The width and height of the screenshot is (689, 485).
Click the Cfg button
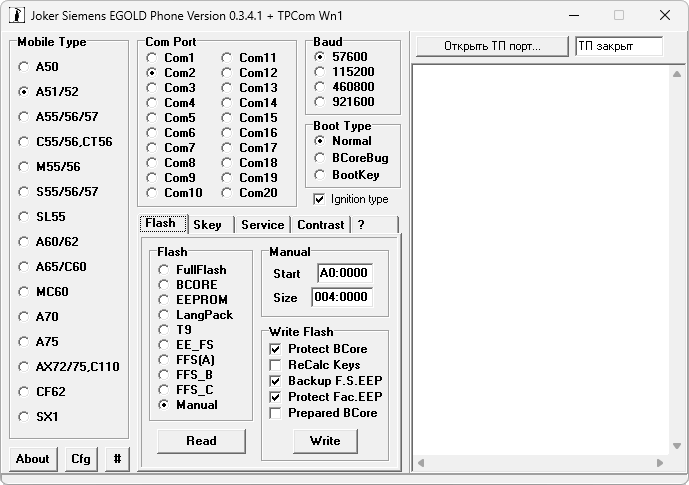point(81,459)
